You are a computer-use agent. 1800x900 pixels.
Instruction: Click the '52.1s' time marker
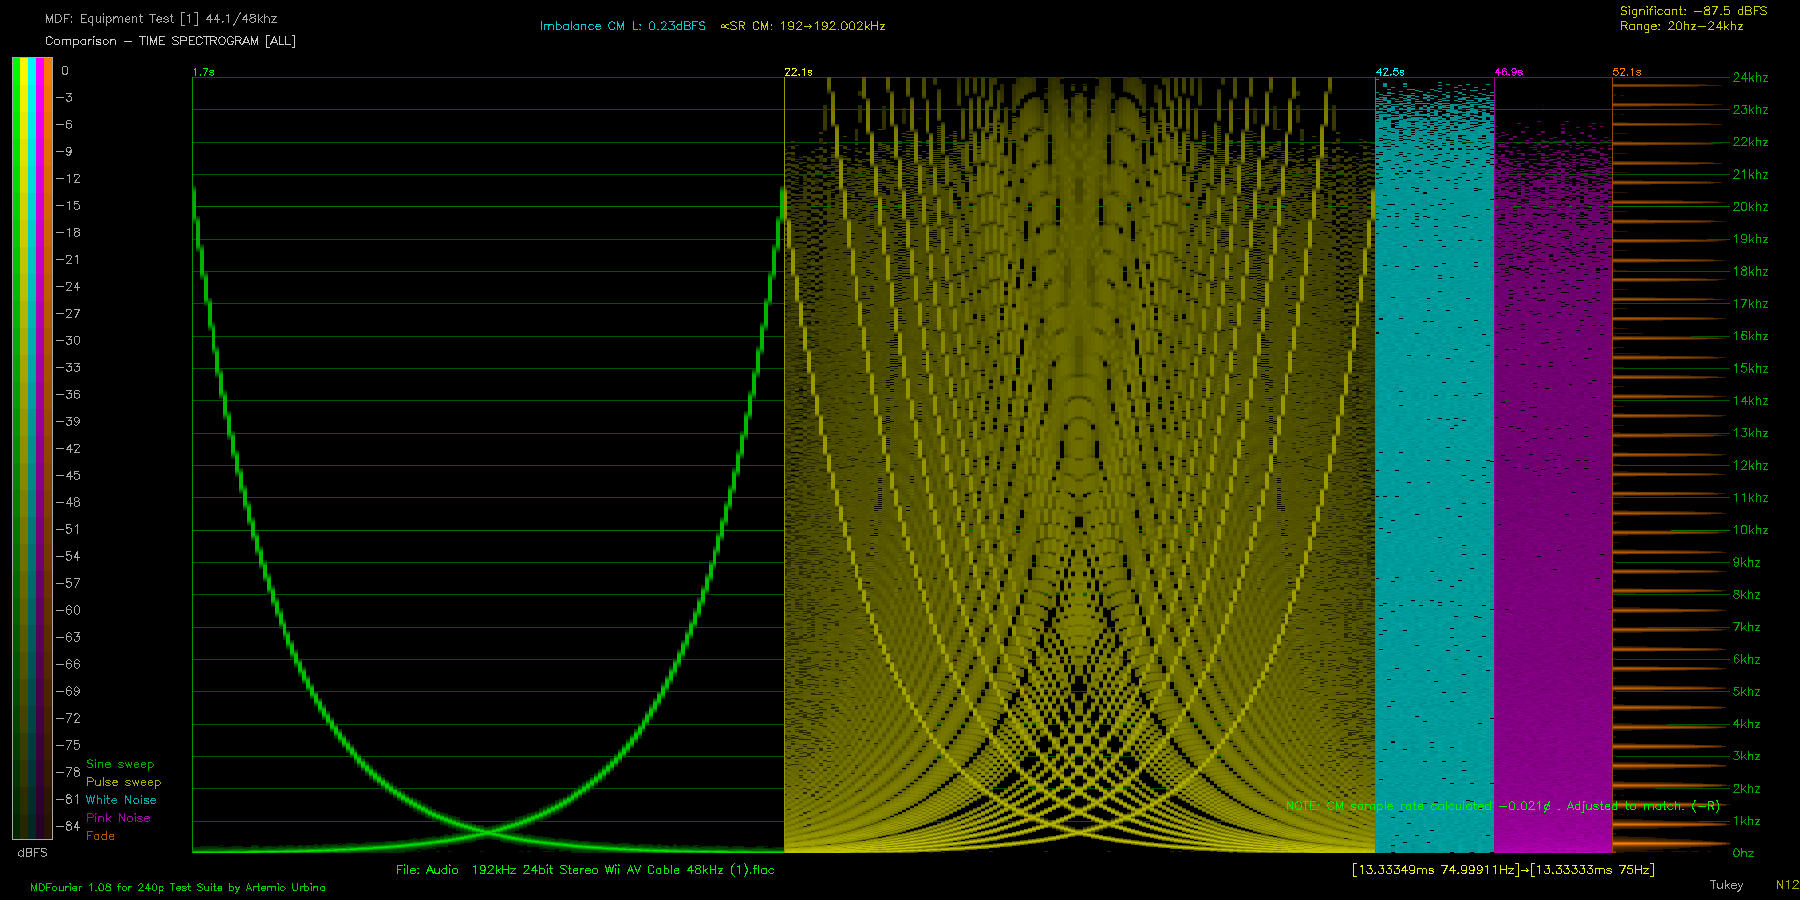[1627, 72]
